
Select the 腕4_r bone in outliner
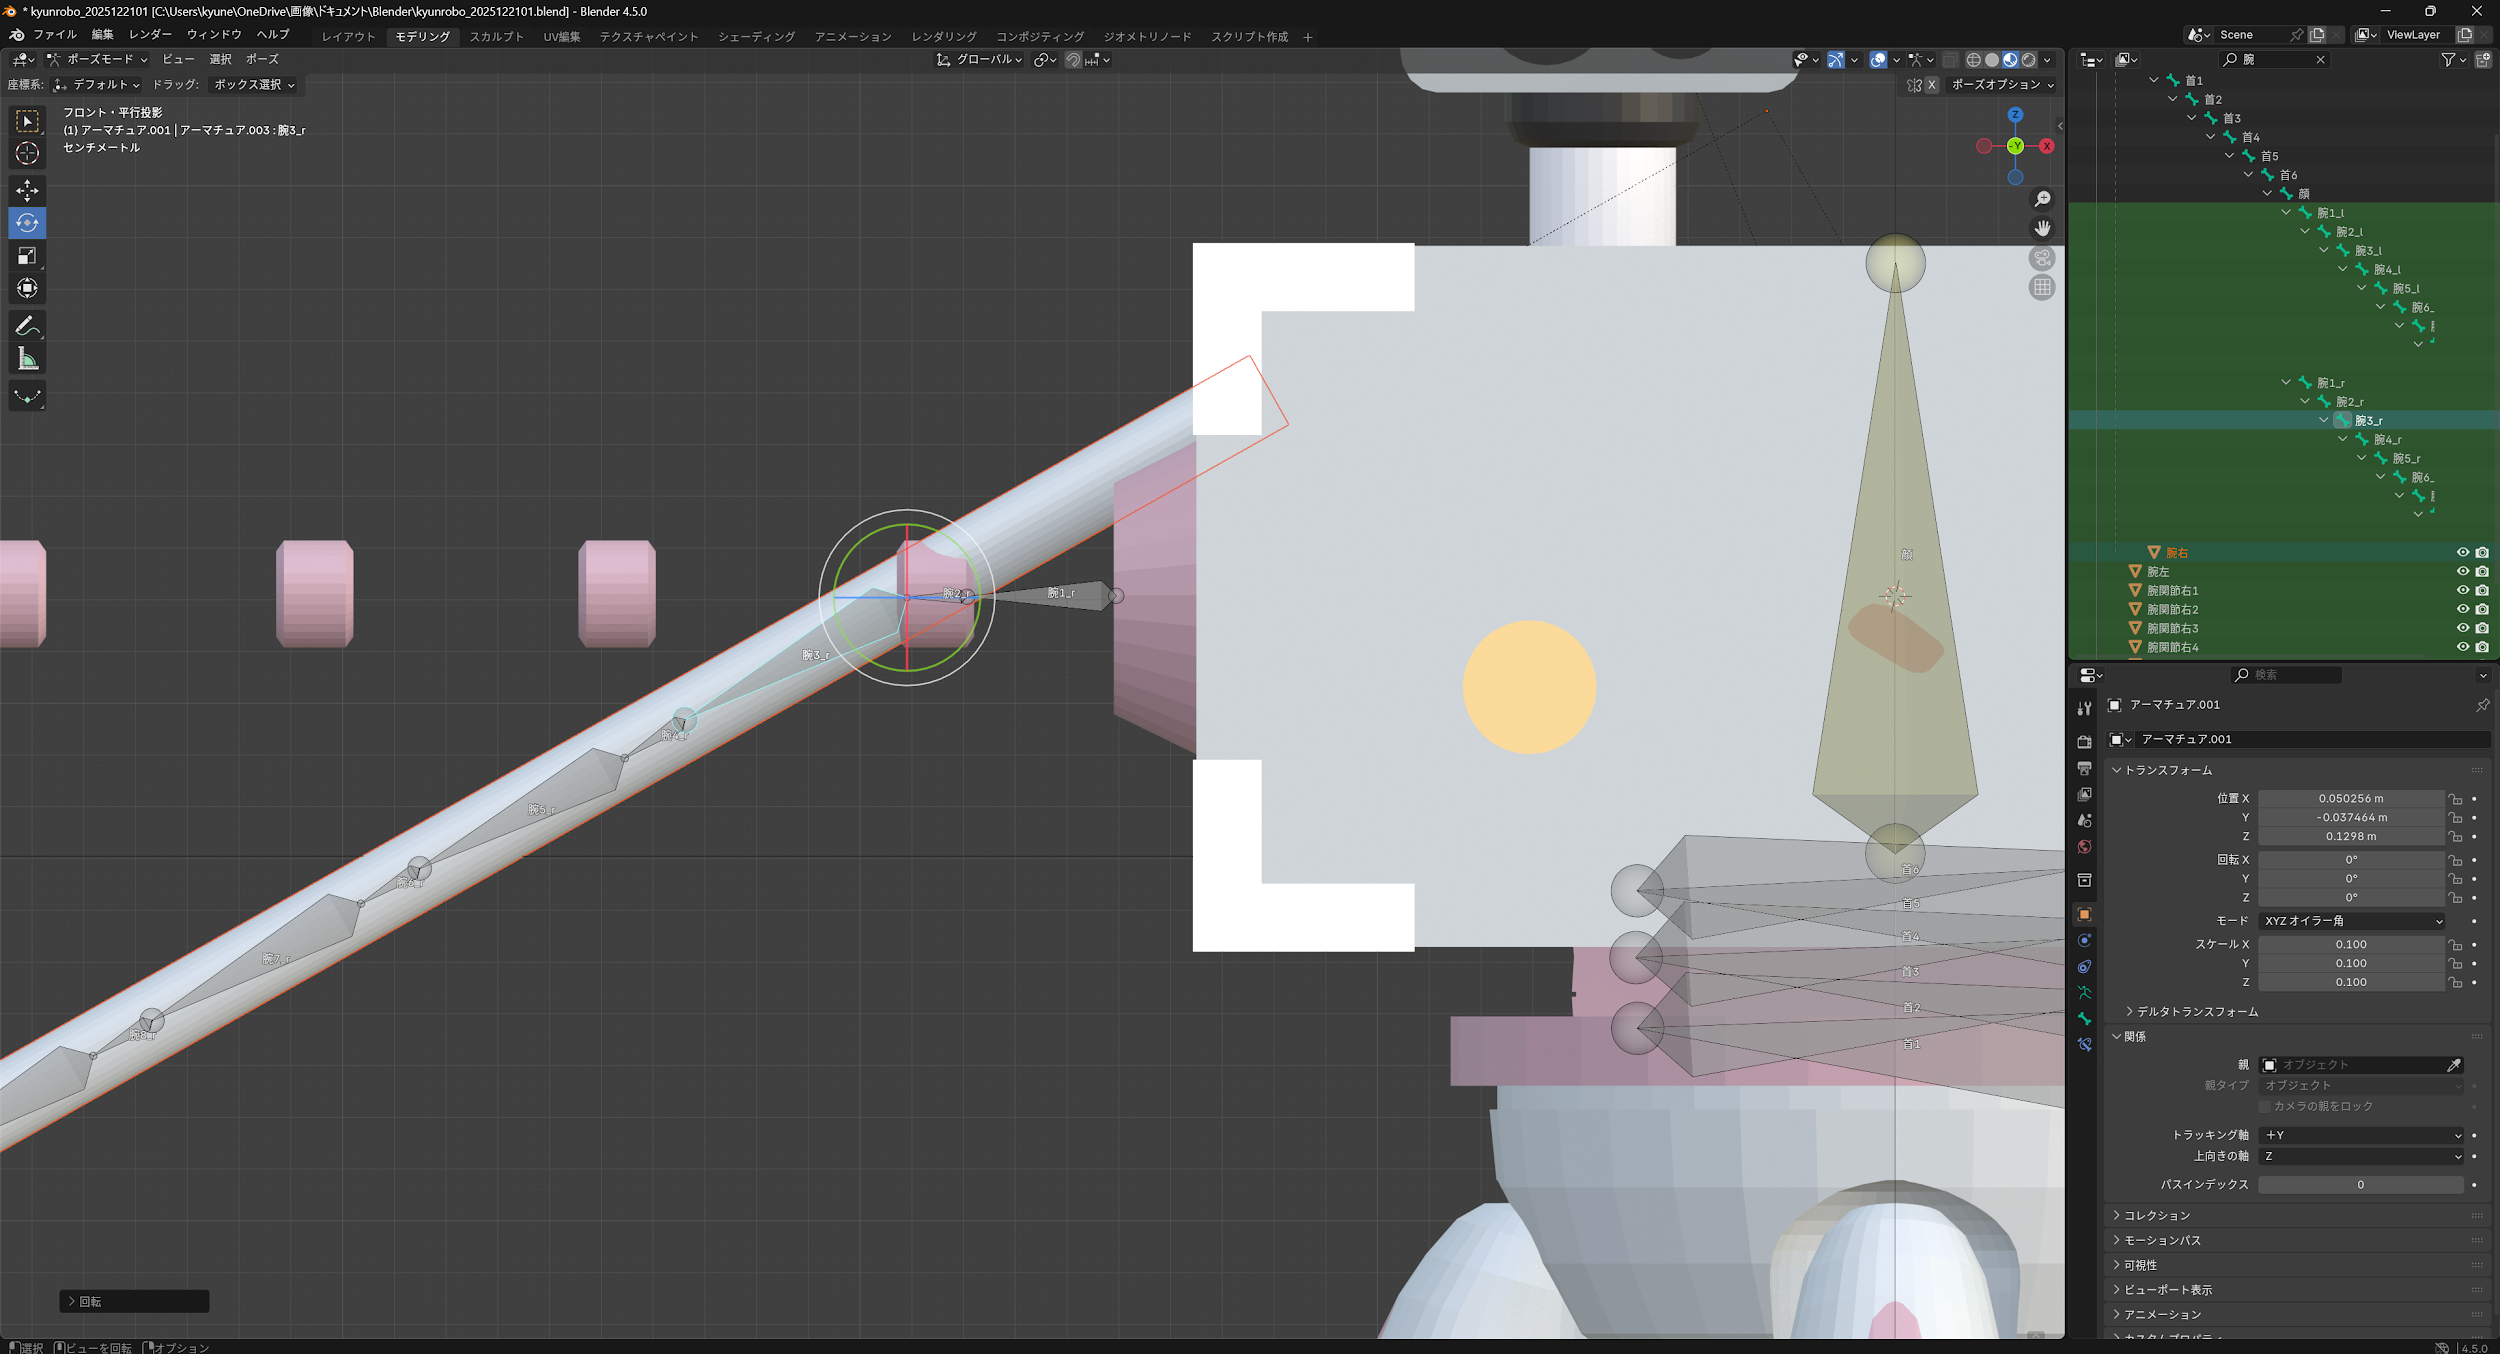(x=2387, y=439)
